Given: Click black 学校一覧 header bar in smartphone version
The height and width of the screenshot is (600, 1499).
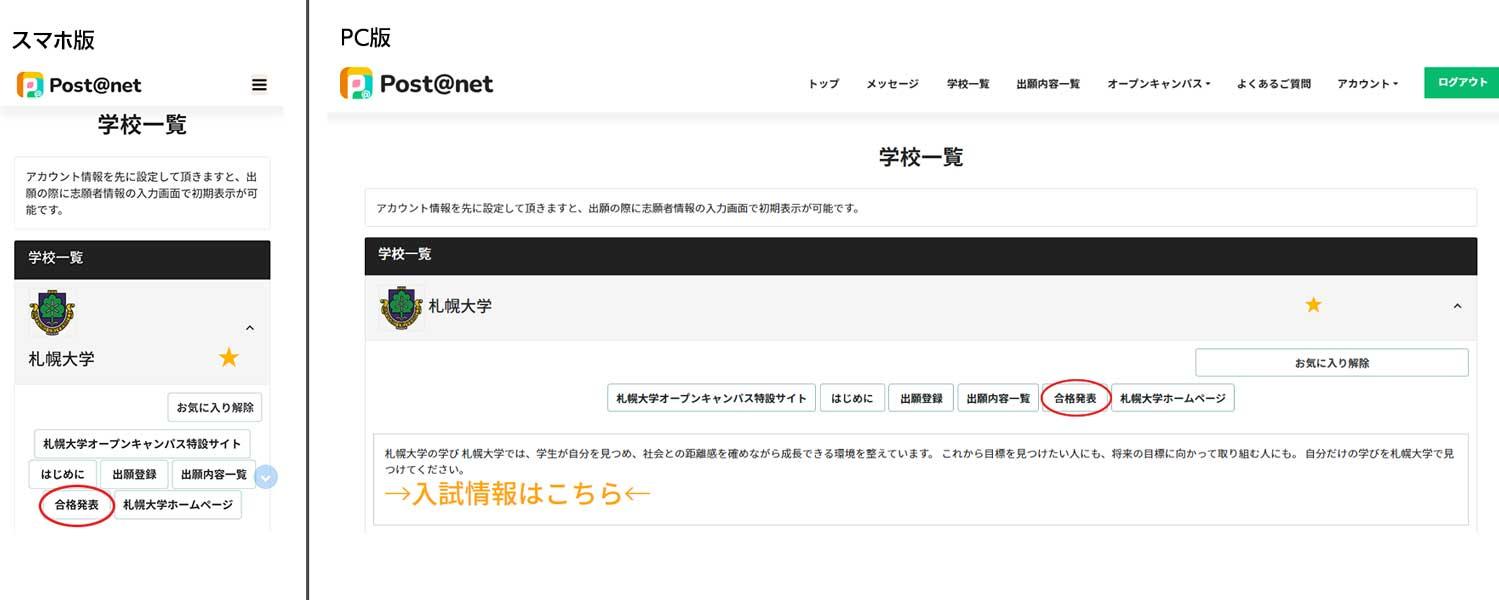Looking at the screenshot, I should 142,259.
